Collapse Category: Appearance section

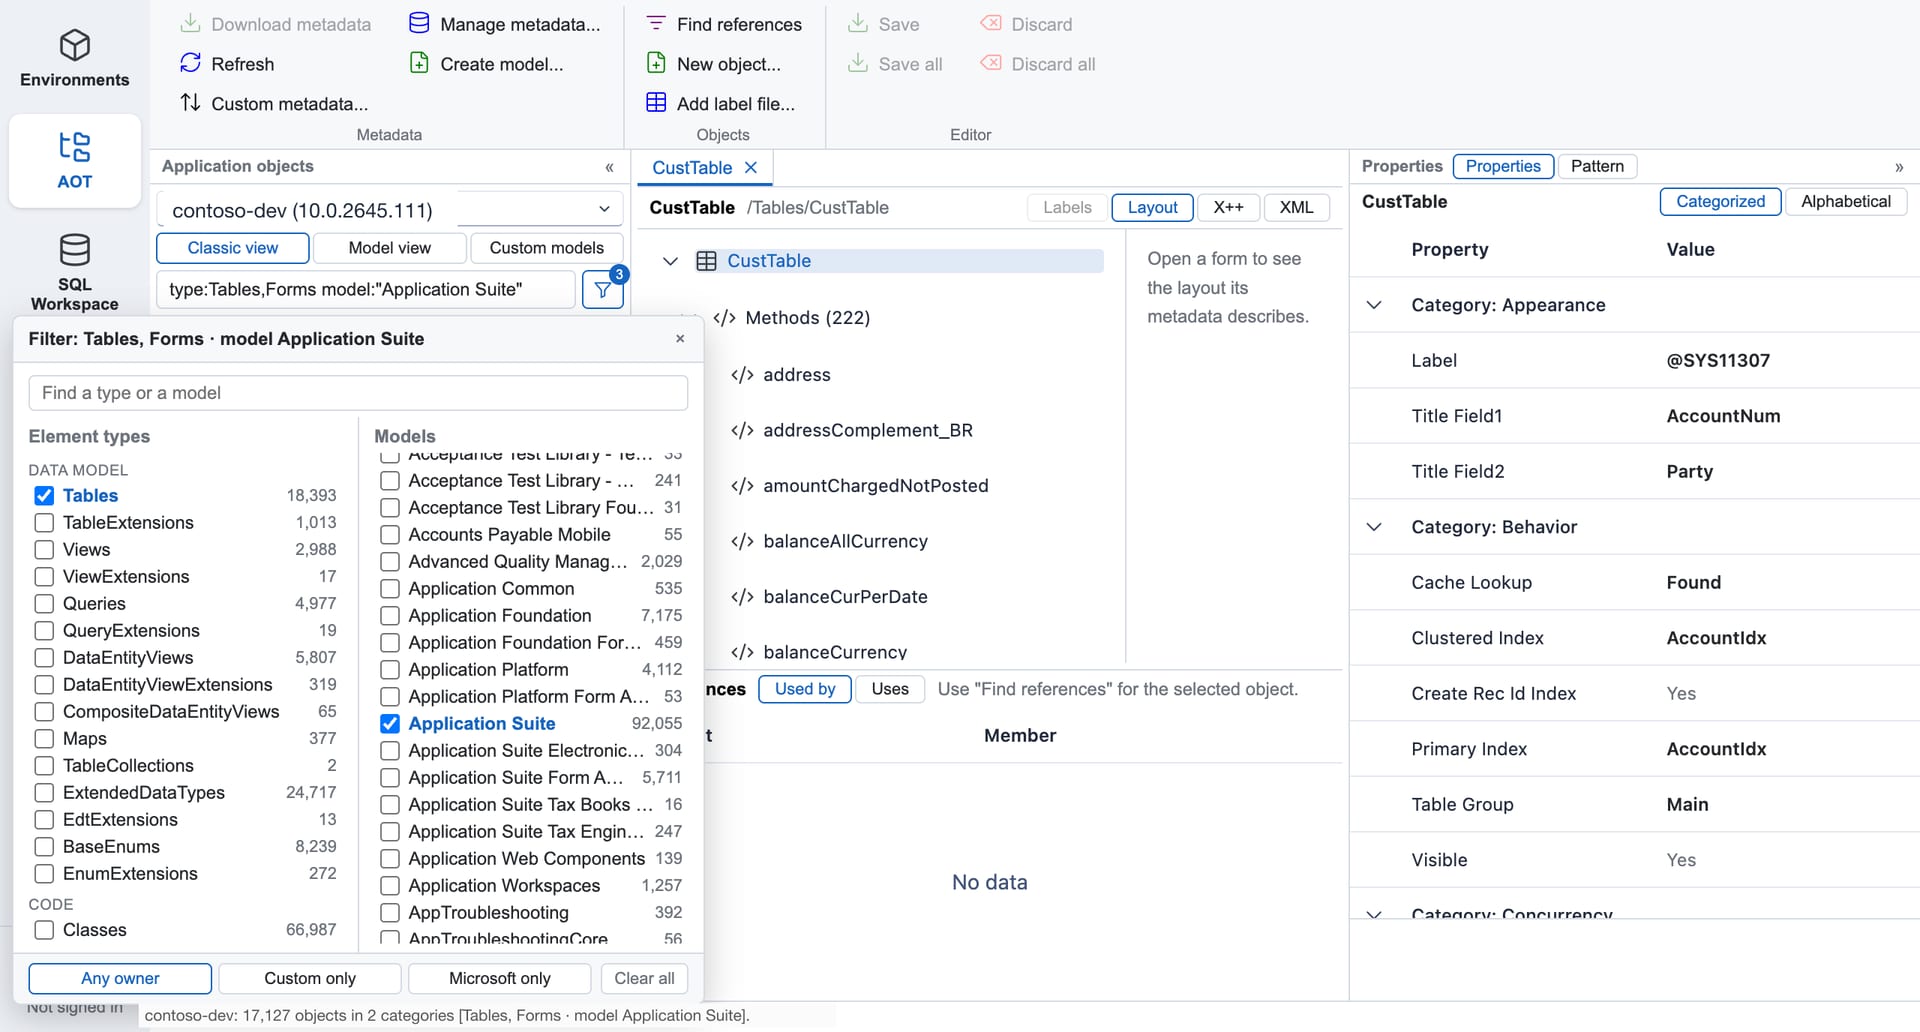pyautogui.click(x=1374, y=305)
